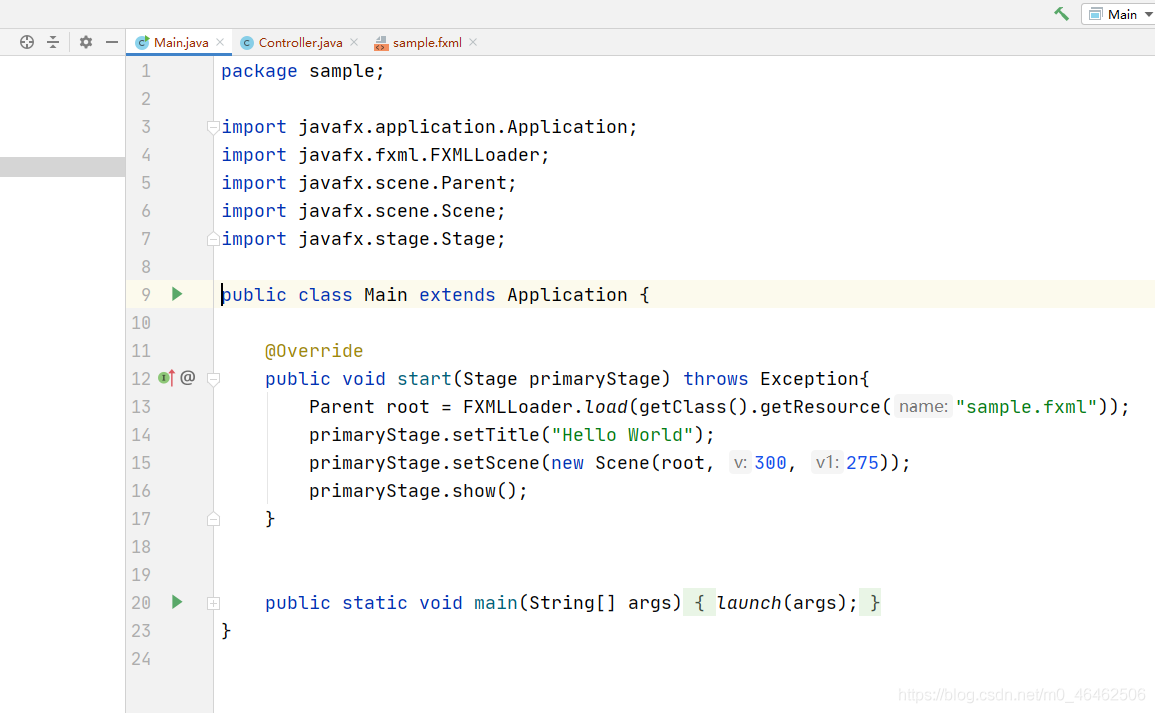Close the Main.java tab
The width and height of the screenshot is (1155, 713).
click(x=220, y=42)
